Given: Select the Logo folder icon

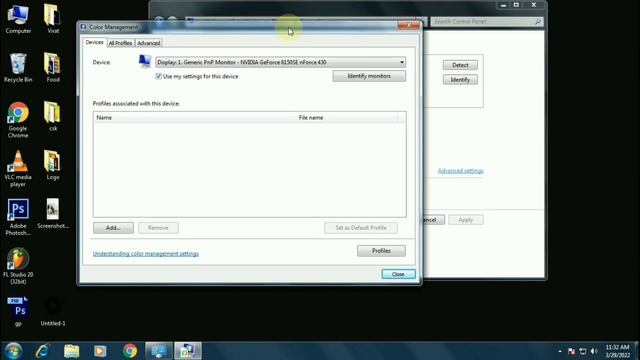Looking at the screenshot, I should tap(53, 165).
